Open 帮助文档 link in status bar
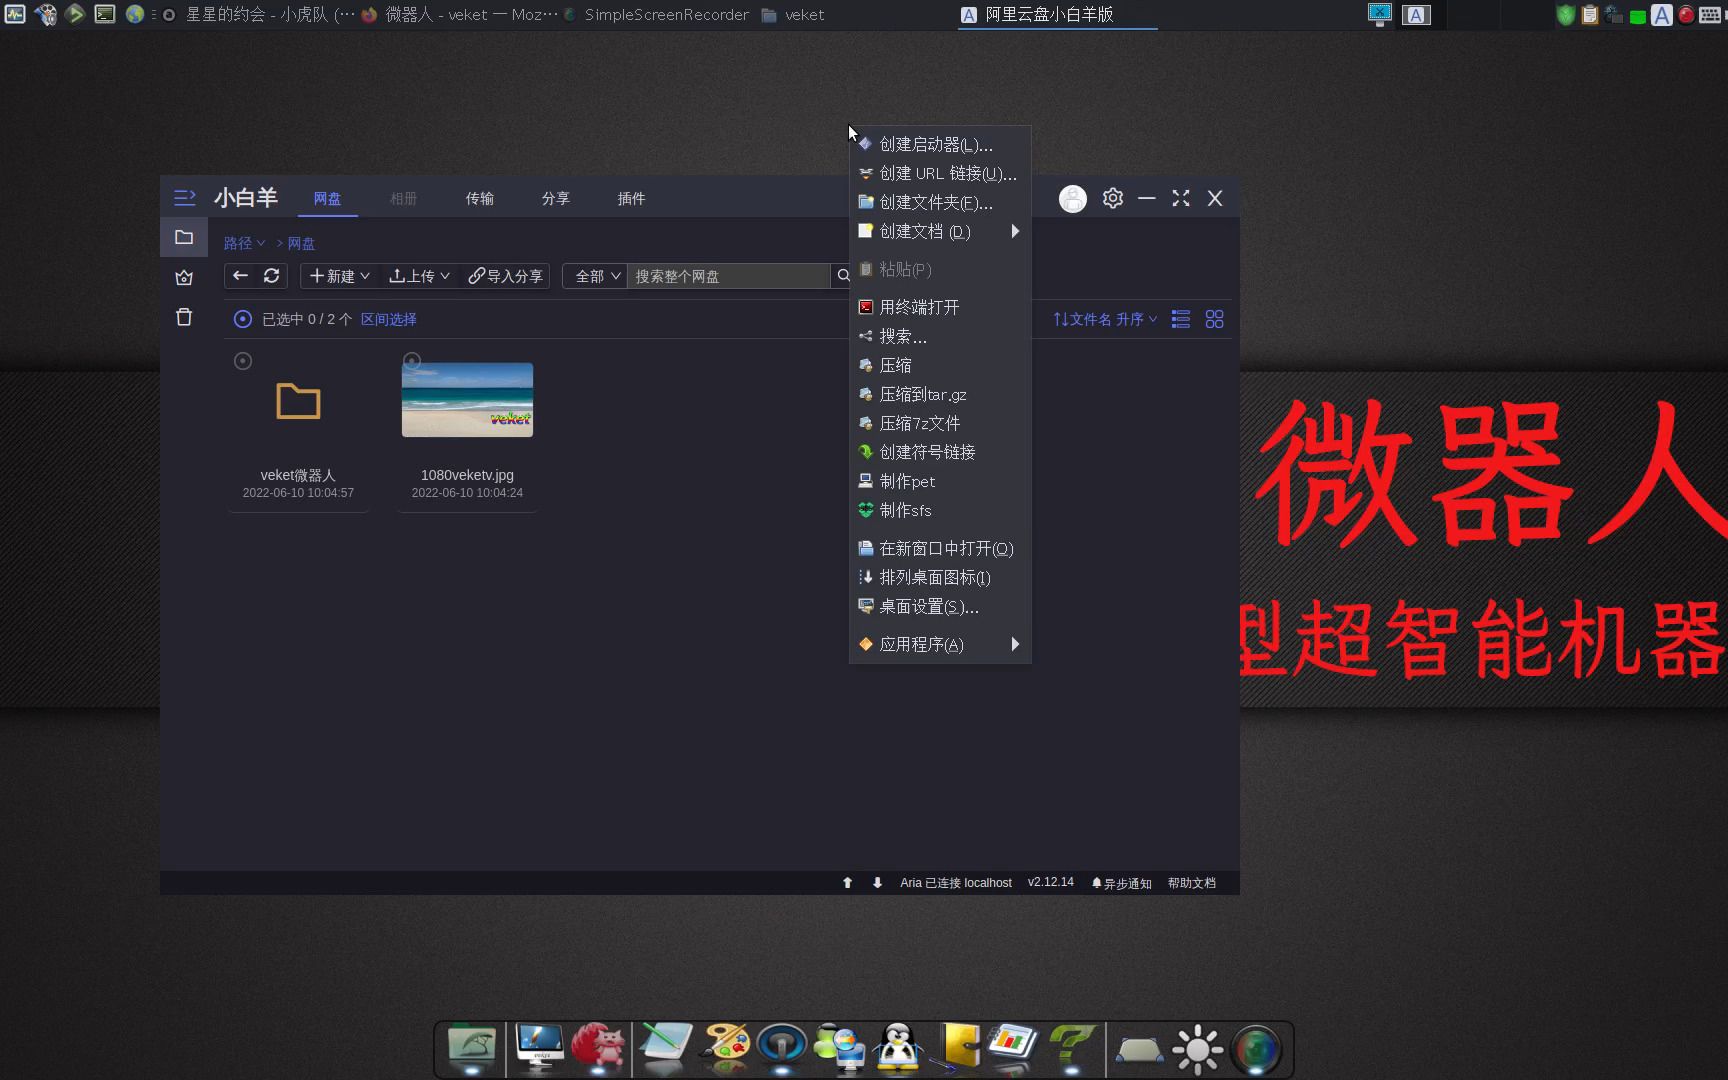 (x=1192, y=883)
